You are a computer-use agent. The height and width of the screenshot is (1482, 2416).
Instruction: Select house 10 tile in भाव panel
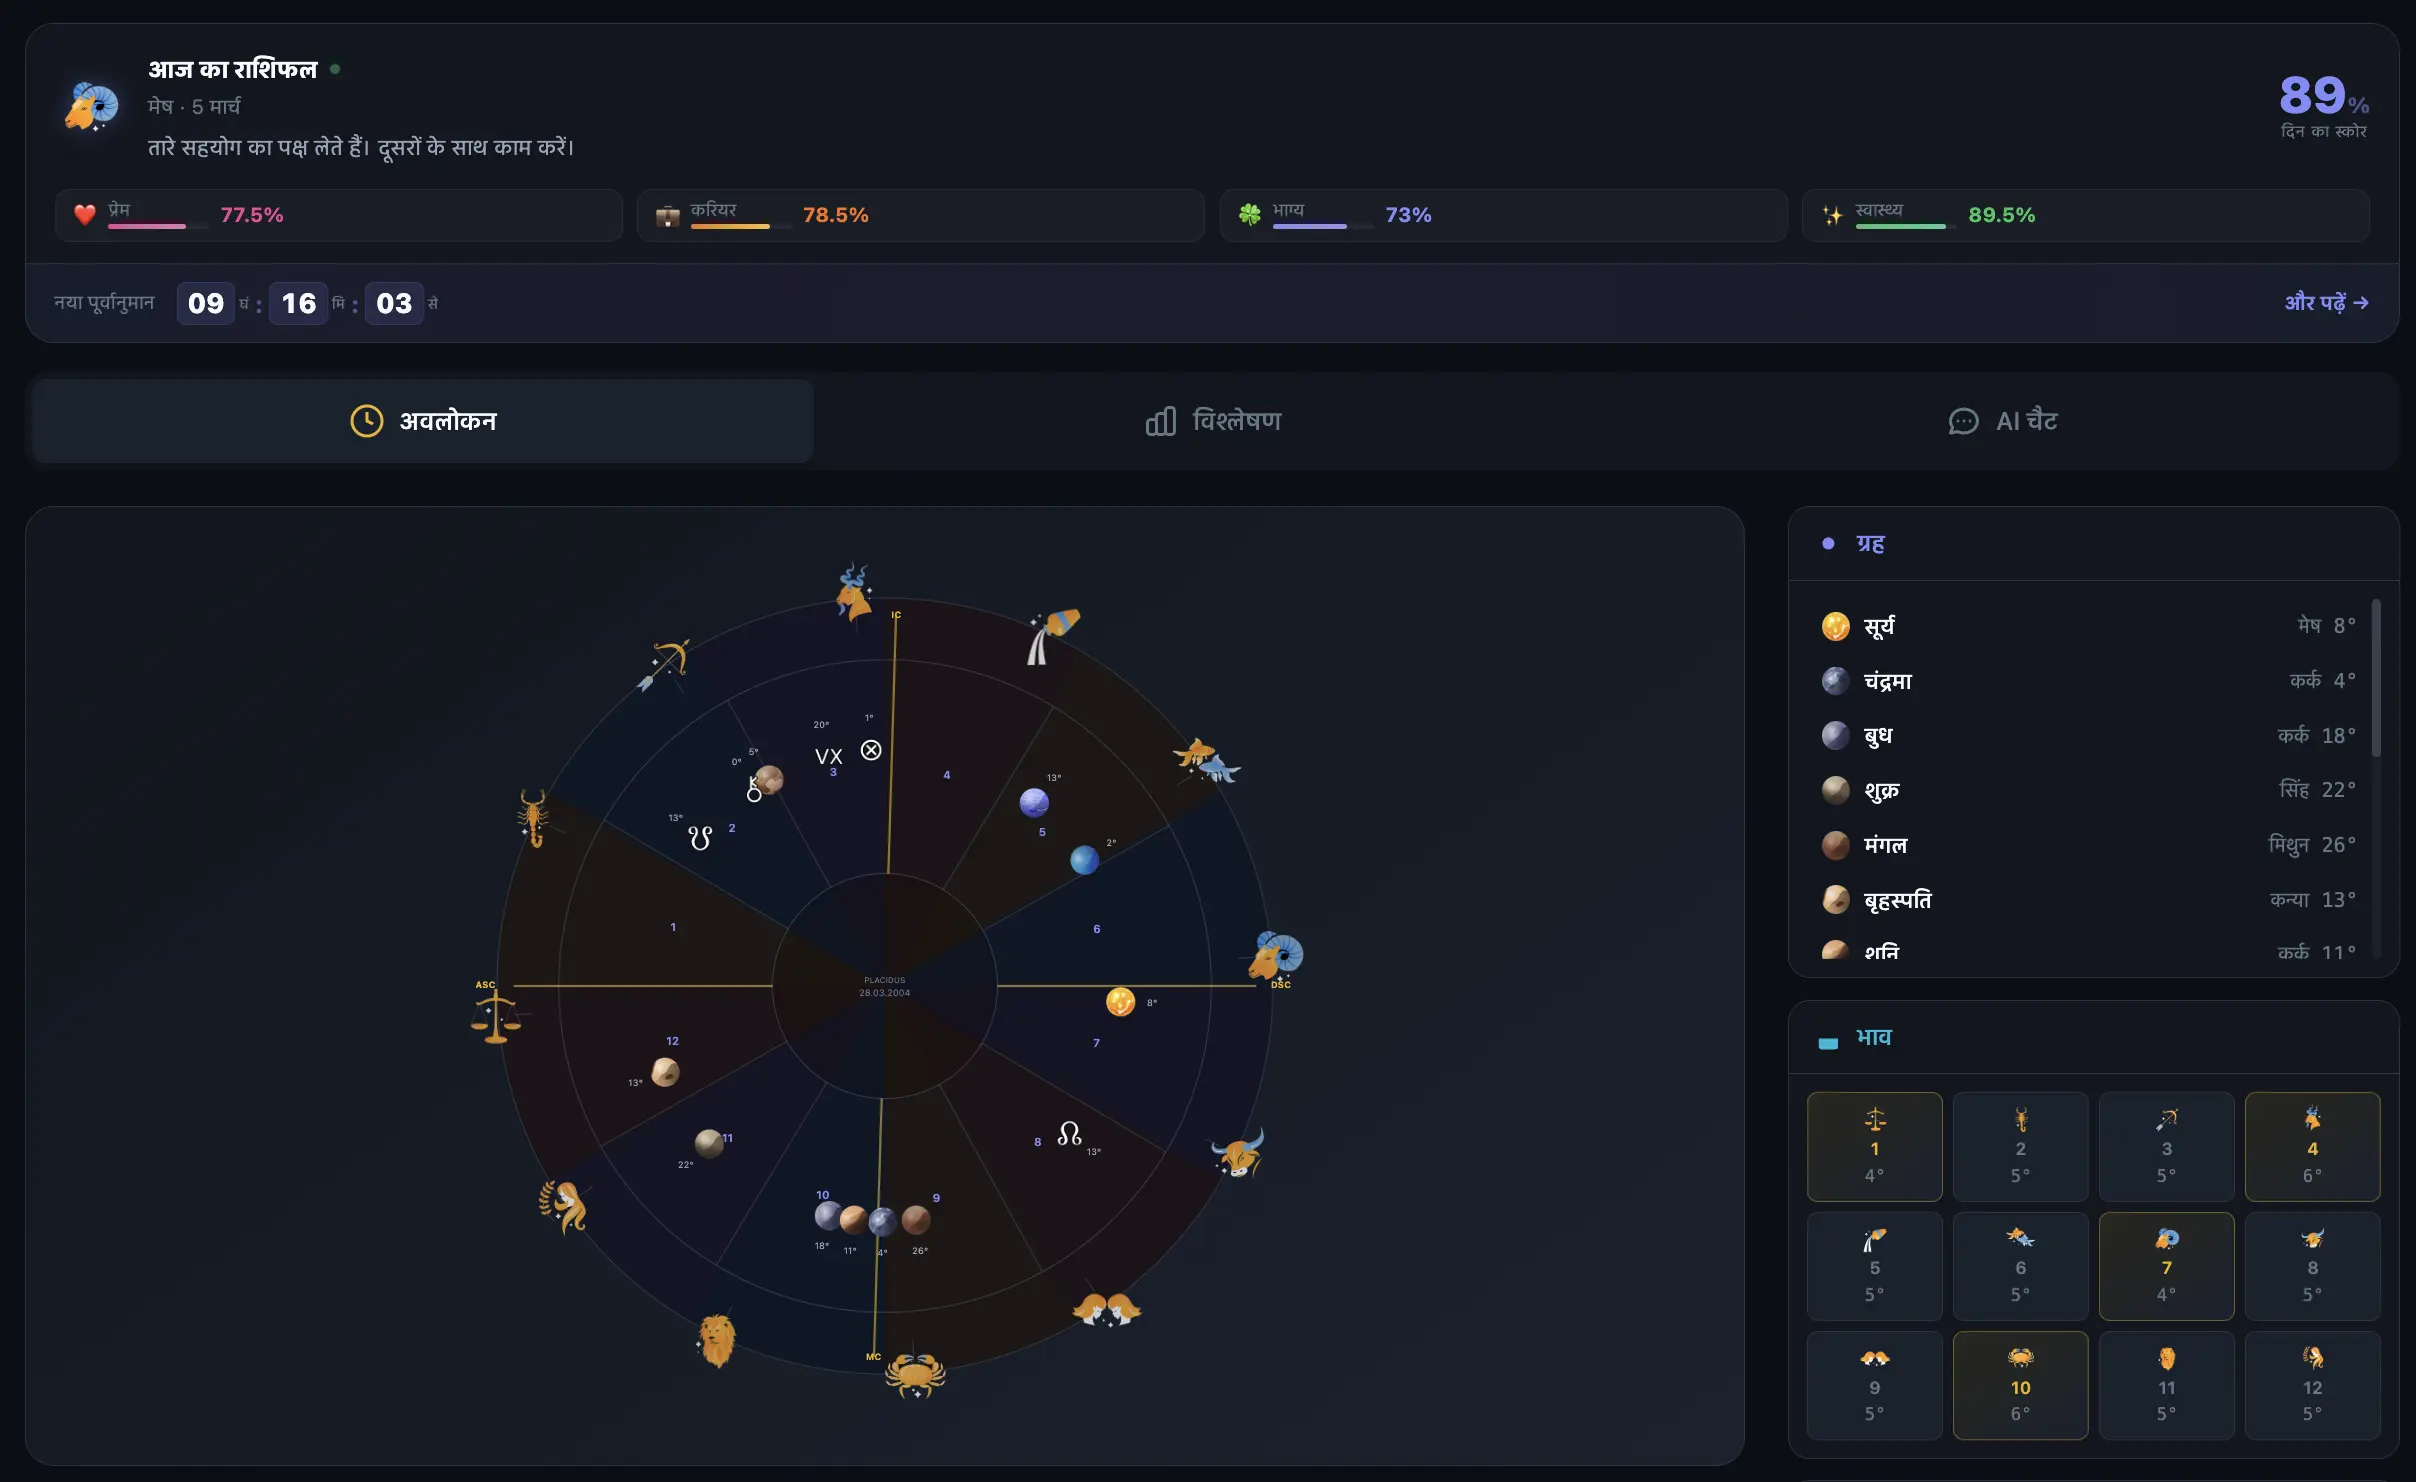point(2020,1385)
